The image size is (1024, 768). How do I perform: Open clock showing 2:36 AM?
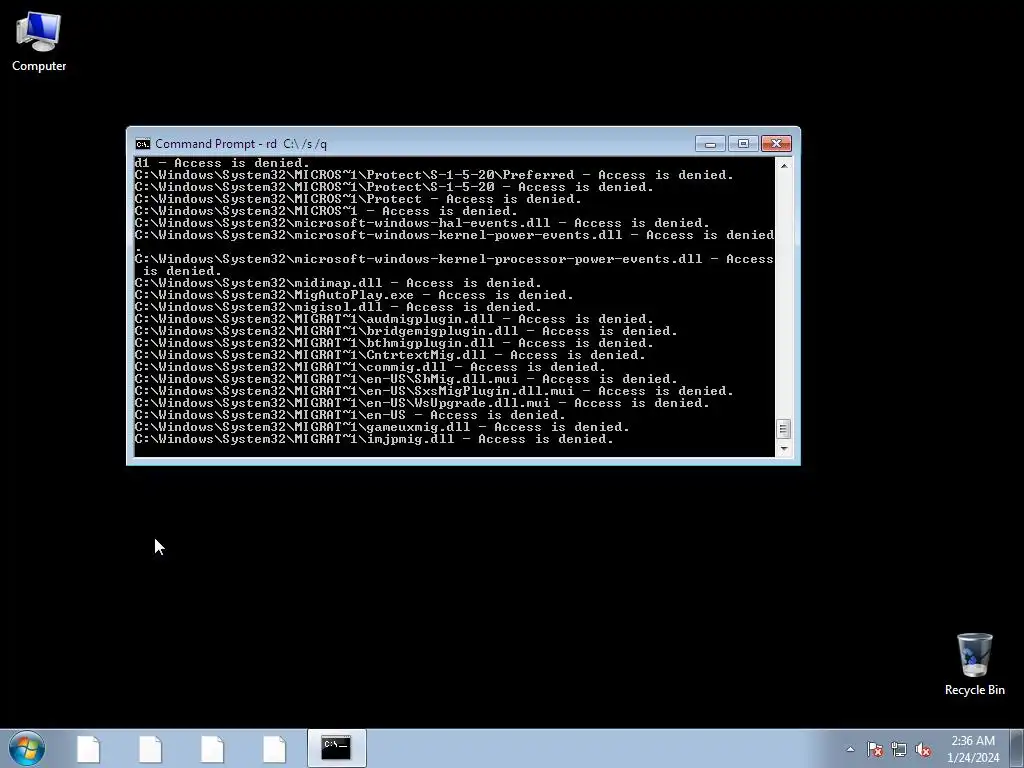point(973,749)
